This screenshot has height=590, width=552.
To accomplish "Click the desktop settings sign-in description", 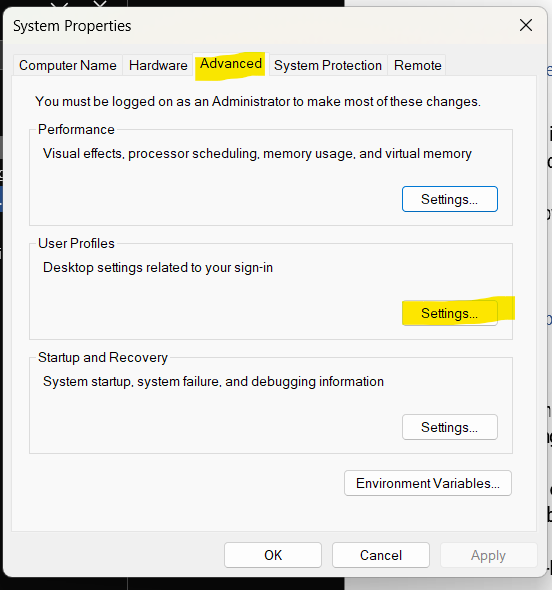I will coord(158,268).
